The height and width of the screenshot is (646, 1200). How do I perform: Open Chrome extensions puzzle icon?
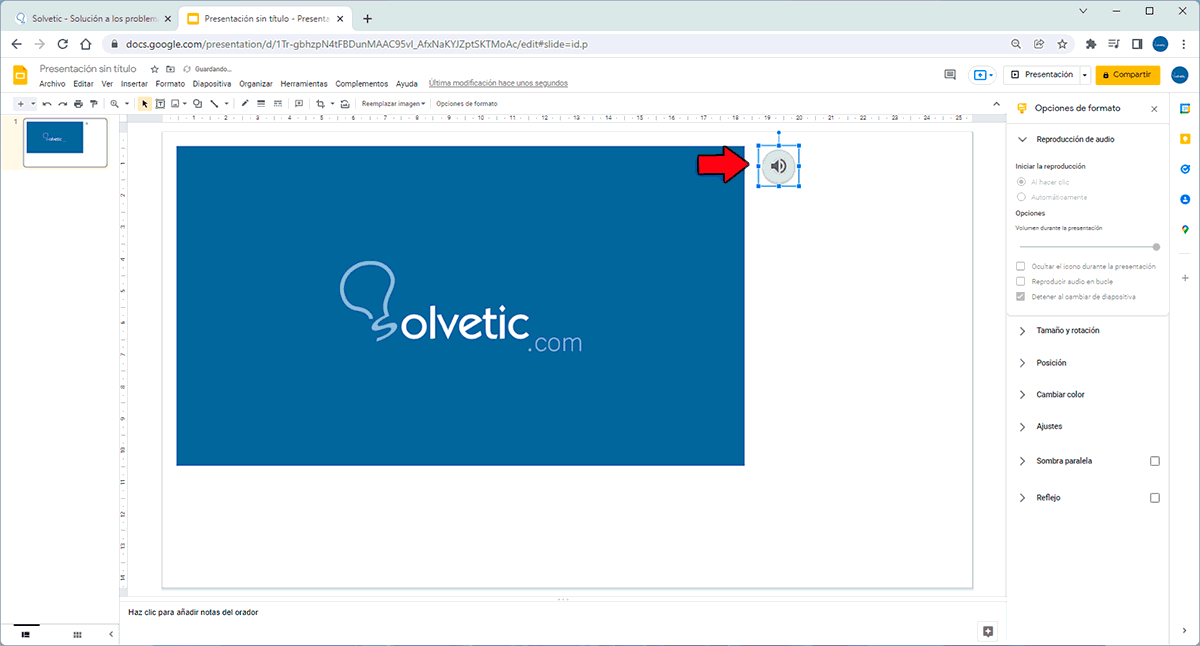click(1091, 44)
